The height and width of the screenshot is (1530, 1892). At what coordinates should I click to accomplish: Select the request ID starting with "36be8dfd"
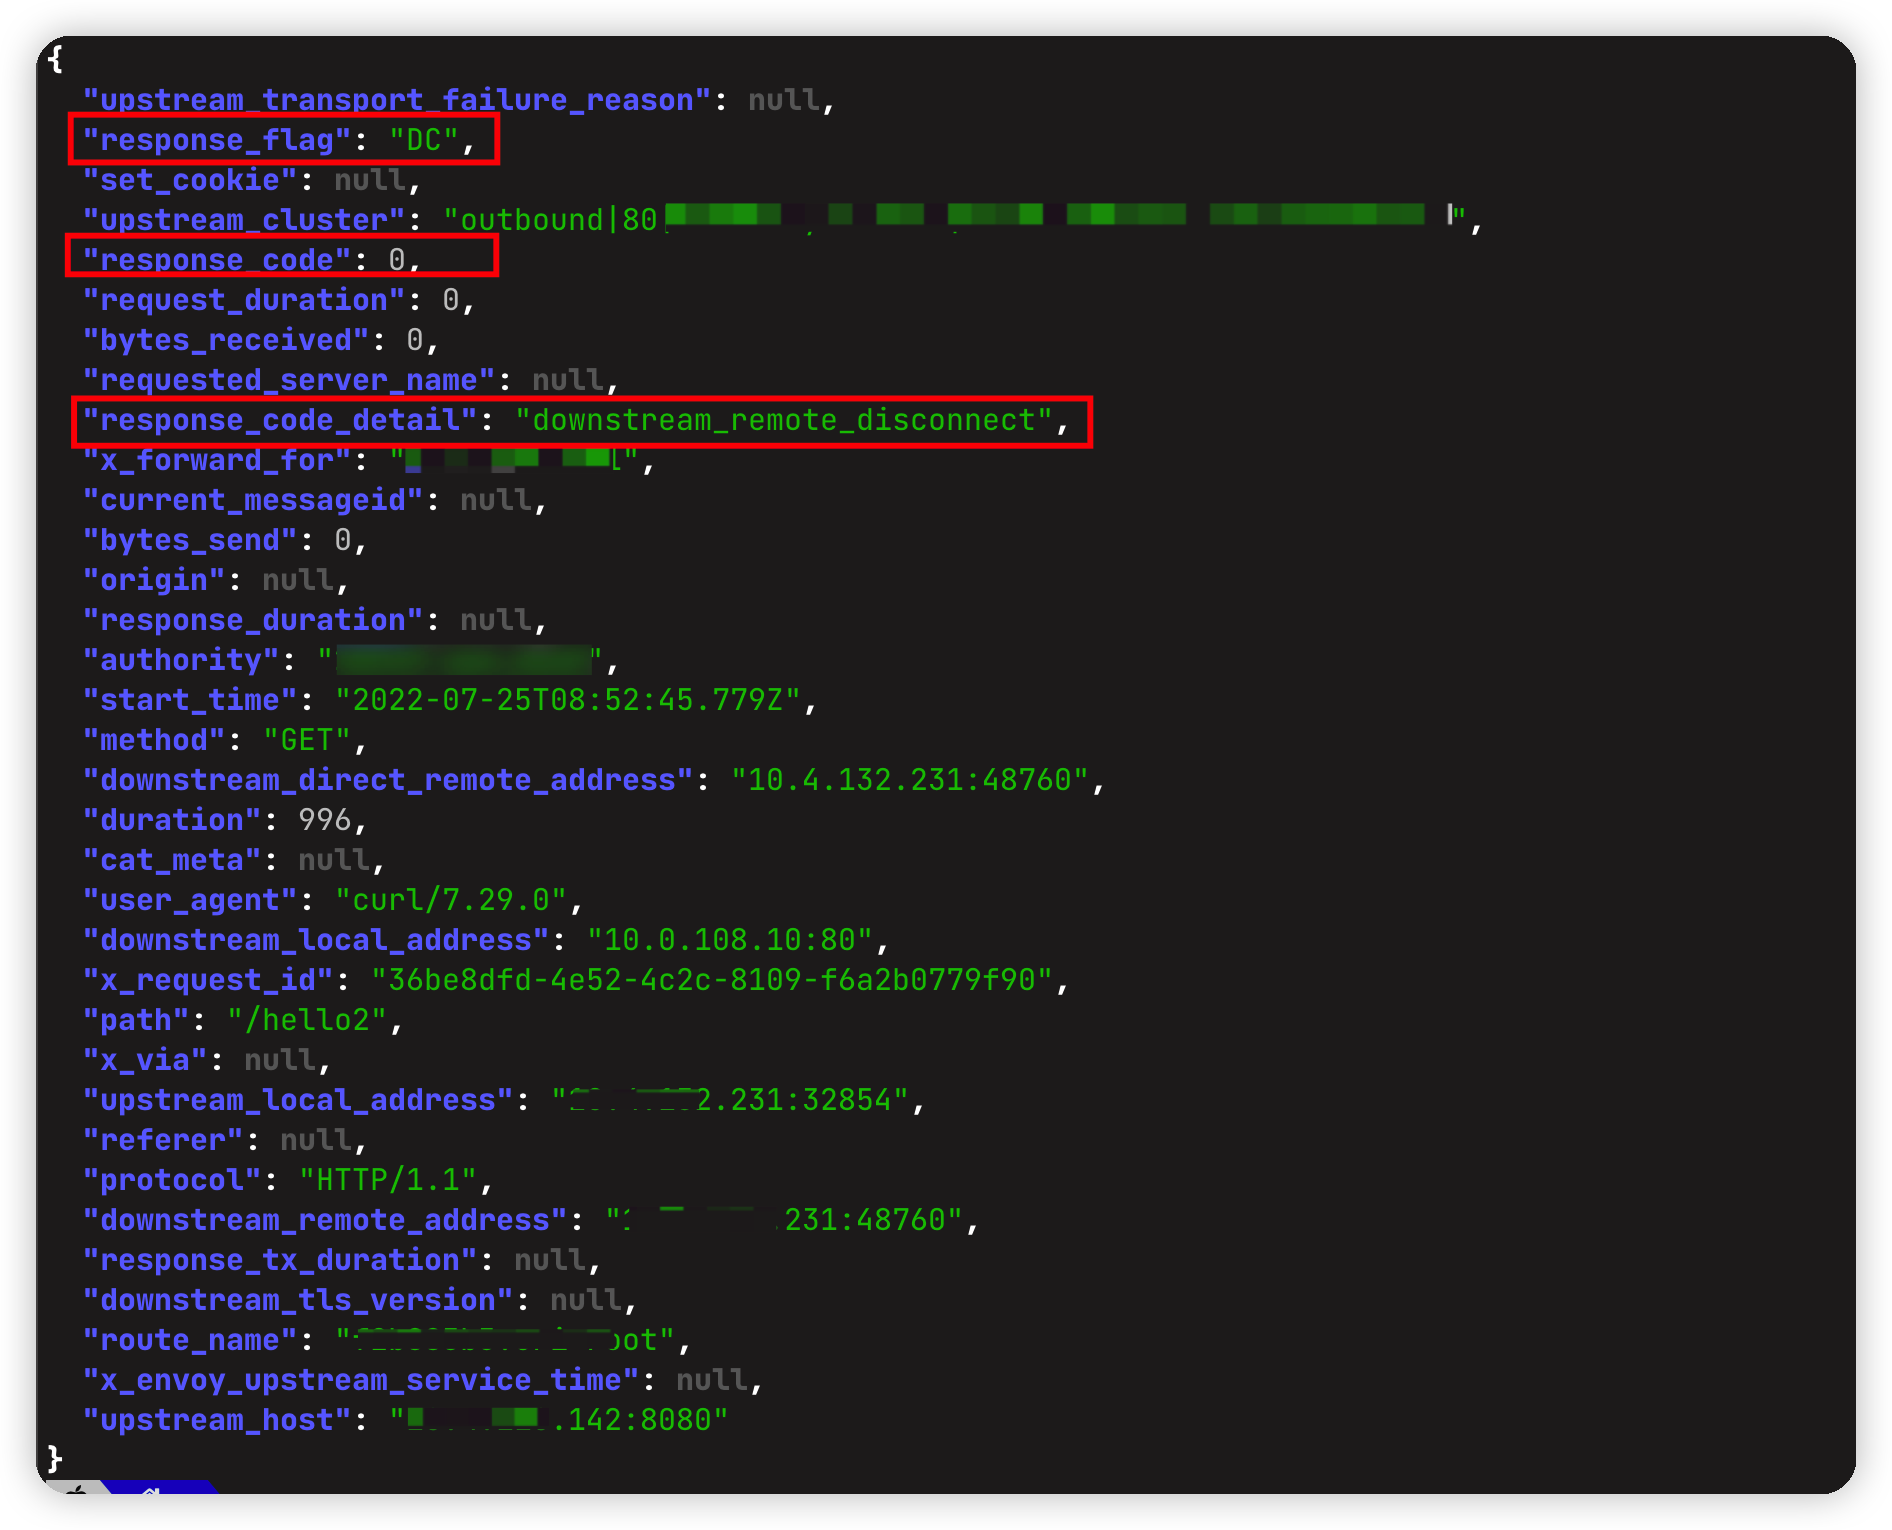pos(712,980)
